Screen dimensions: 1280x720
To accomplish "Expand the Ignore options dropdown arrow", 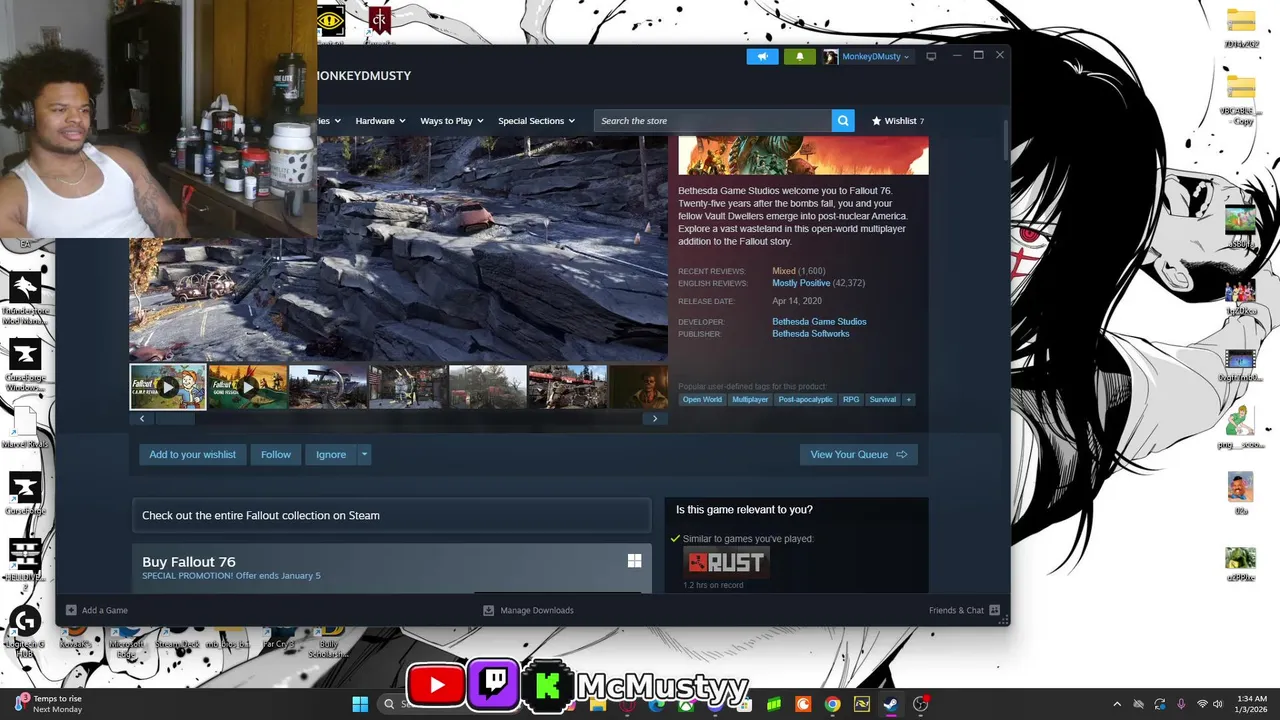I will 364,455.
